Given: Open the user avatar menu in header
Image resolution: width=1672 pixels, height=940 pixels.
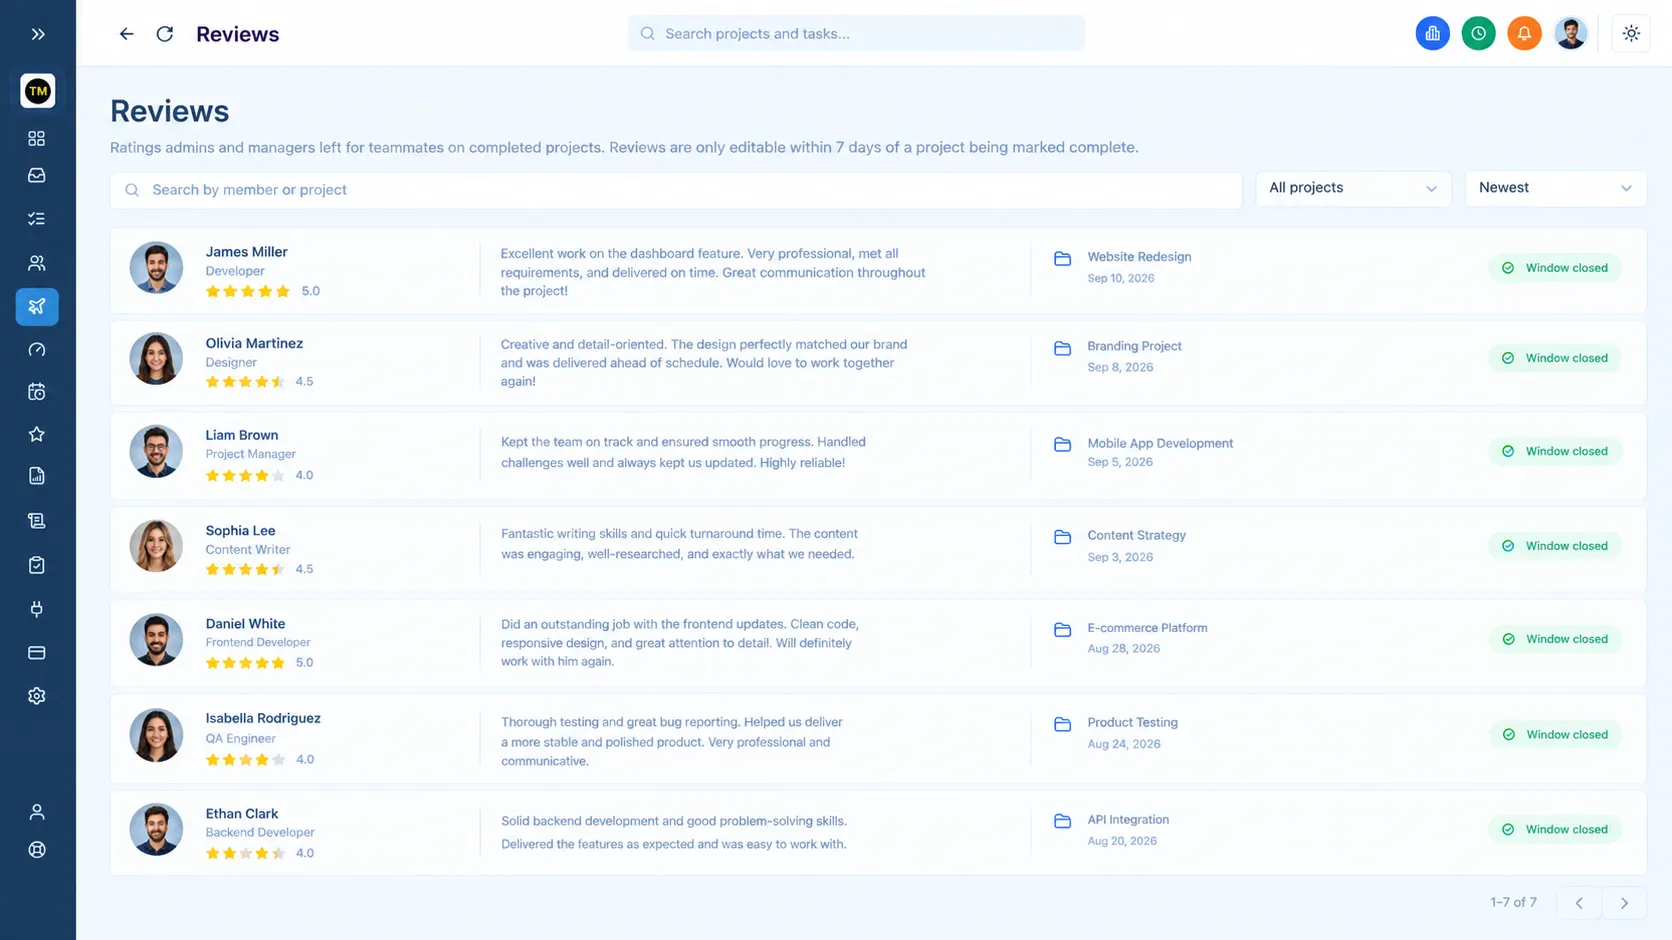Looking at the screenshot, I should pyautogui.click(x=1571, y=34).
